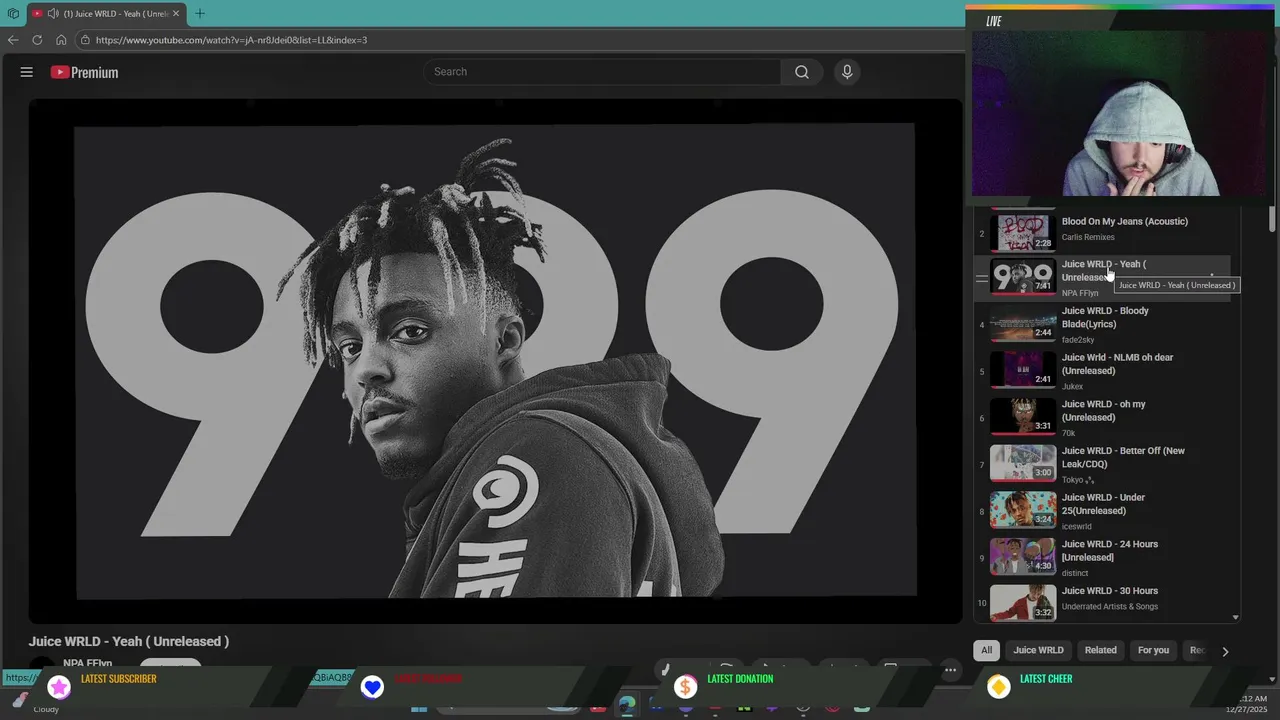Image resolution: width=1280 pixels, height=720 pixels.
Task: Open the oh my video thumbnail
Action: click(x=1023, y=416)
